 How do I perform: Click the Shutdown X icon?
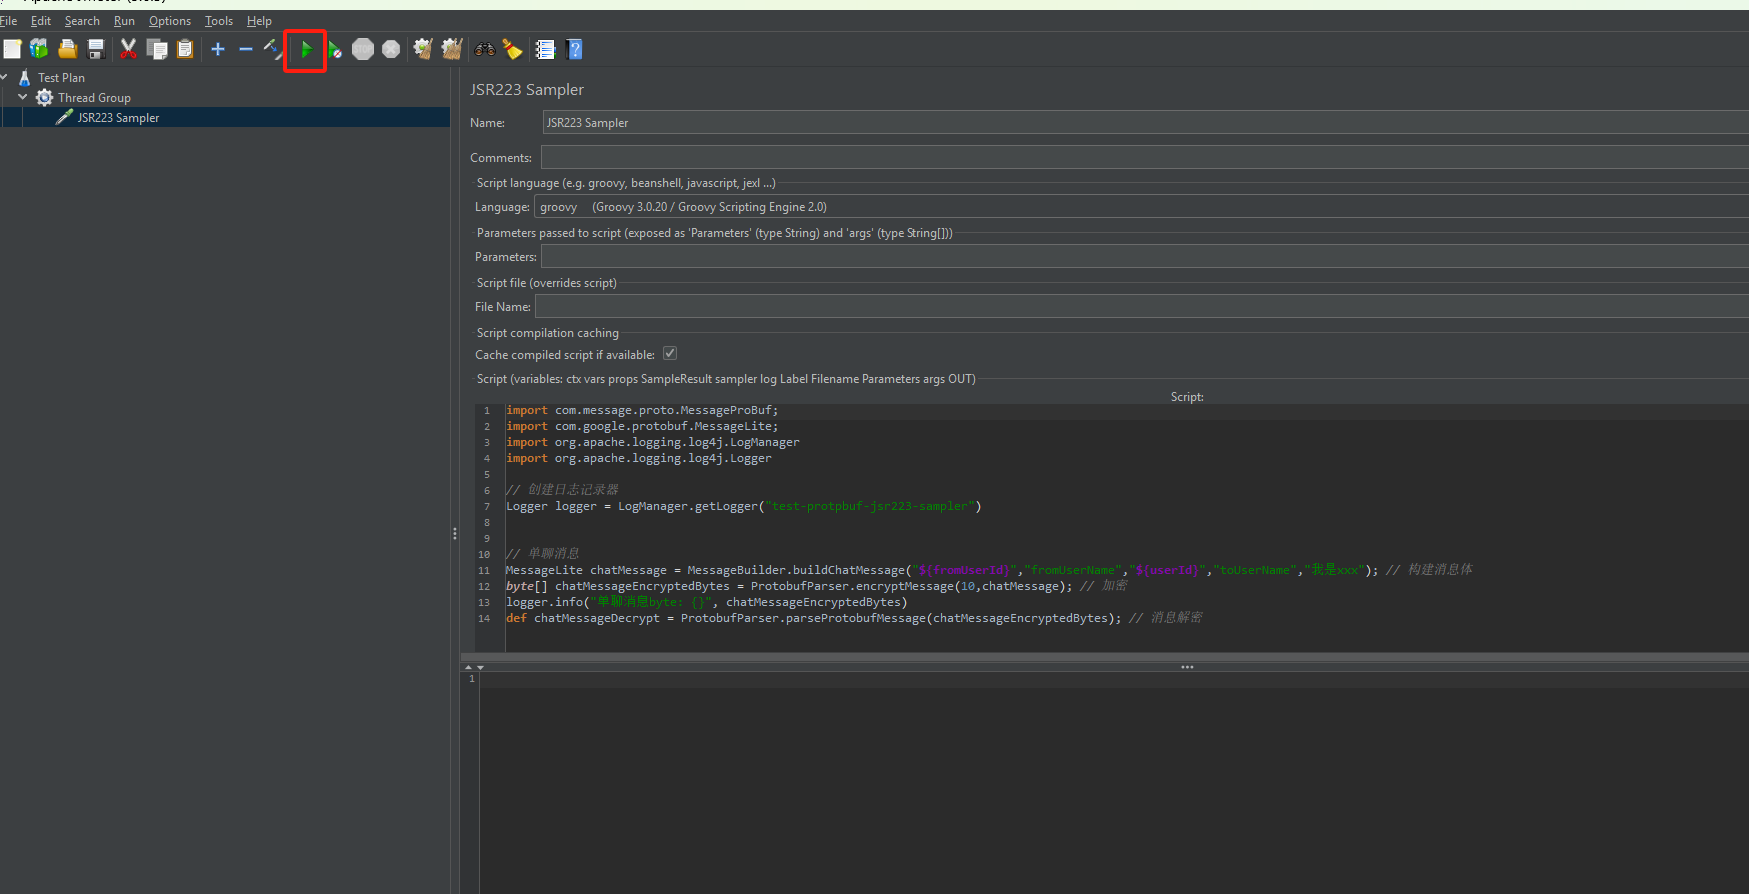click(391, 49)
